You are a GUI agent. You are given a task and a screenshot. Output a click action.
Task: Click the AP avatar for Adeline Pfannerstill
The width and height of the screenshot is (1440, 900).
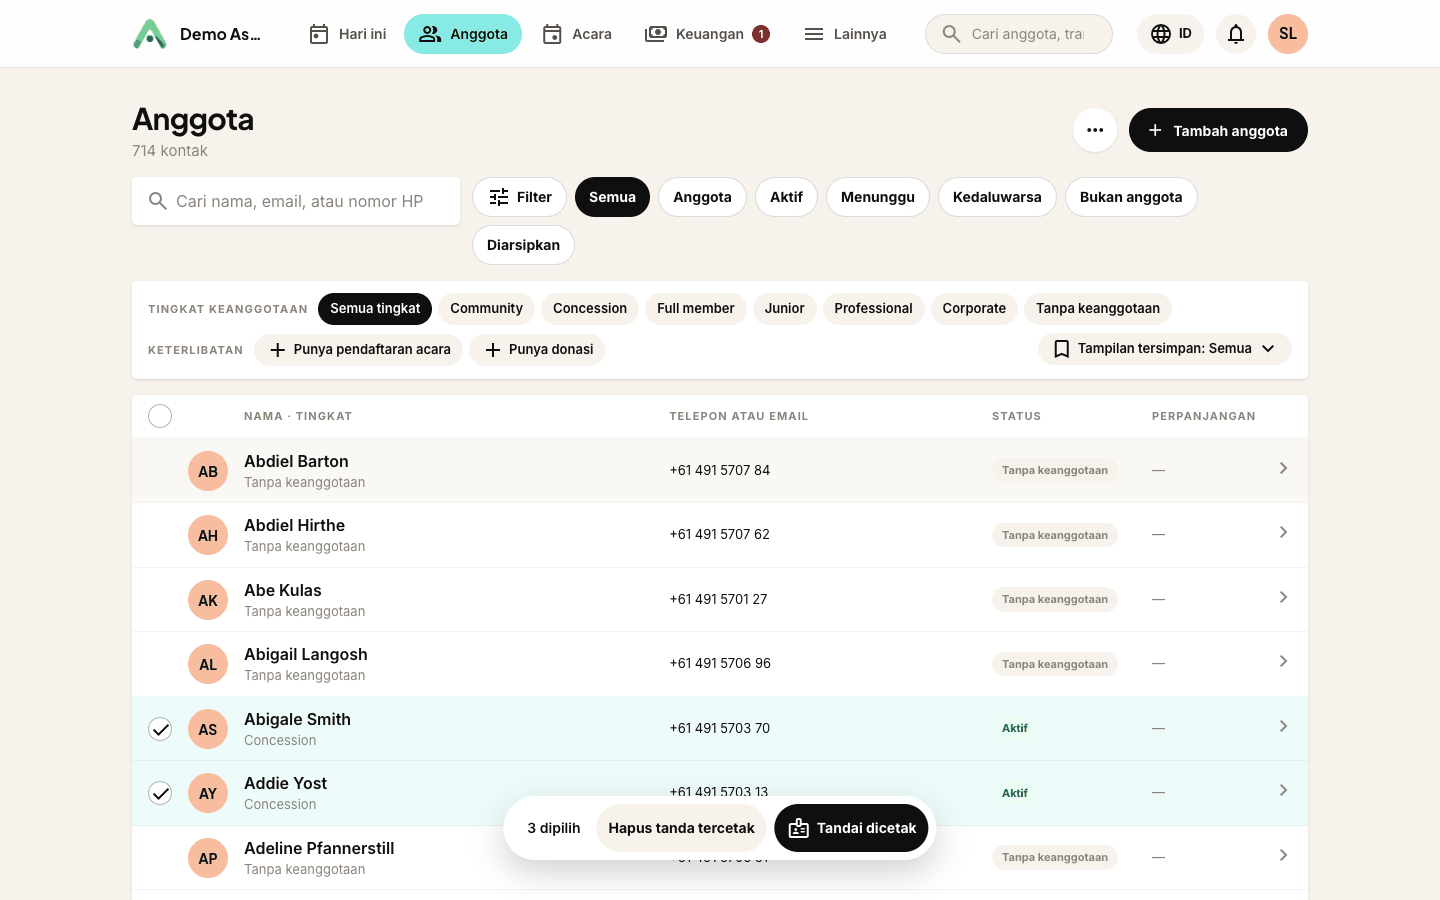point(208,858)
